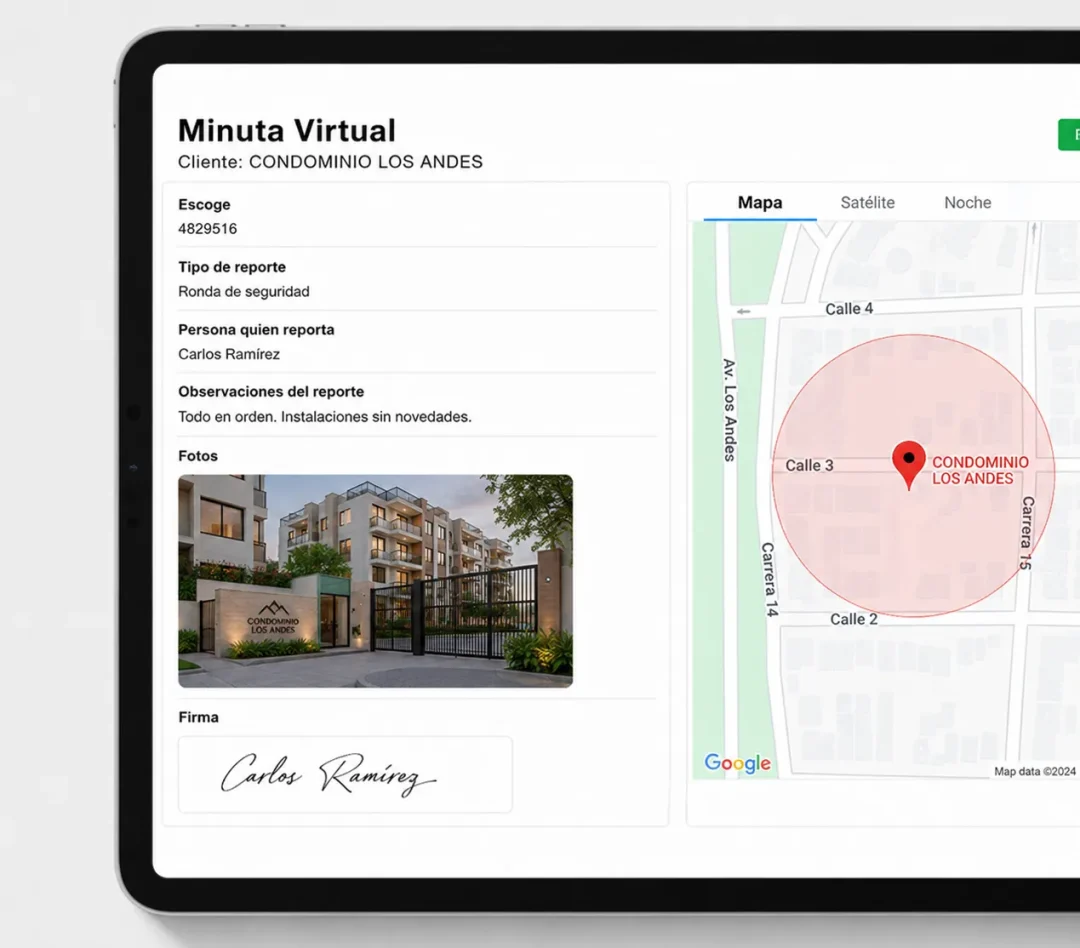Image resolution: width=1080 pixels, height=948 pixels.
Task: Click the Firma section label
Action: coord(198,717)
